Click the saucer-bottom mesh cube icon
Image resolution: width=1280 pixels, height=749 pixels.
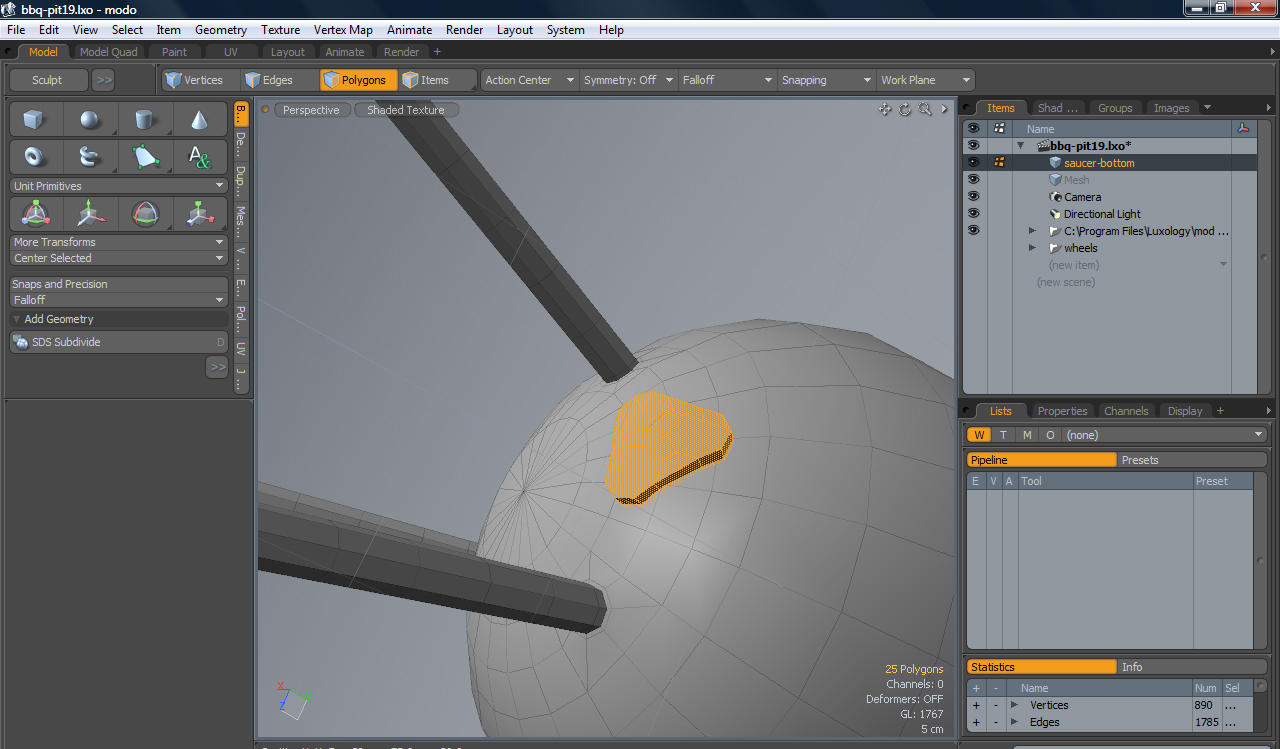point(1055,163)
